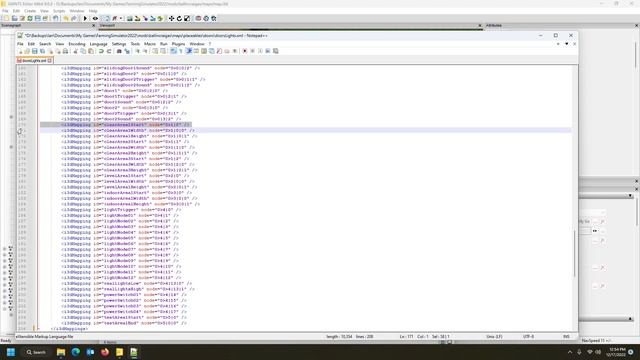The image size is (640, 360).
Task: Click the New scene icon in GIANTS Editor
Action: click(7, 18)
